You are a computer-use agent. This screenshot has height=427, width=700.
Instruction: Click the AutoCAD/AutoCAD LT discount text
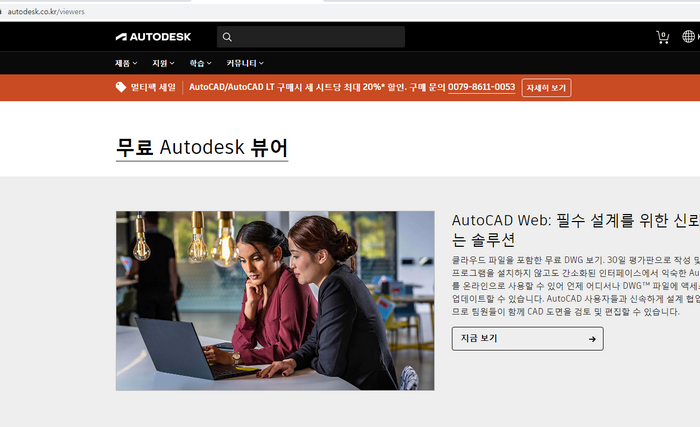point(317,87)
